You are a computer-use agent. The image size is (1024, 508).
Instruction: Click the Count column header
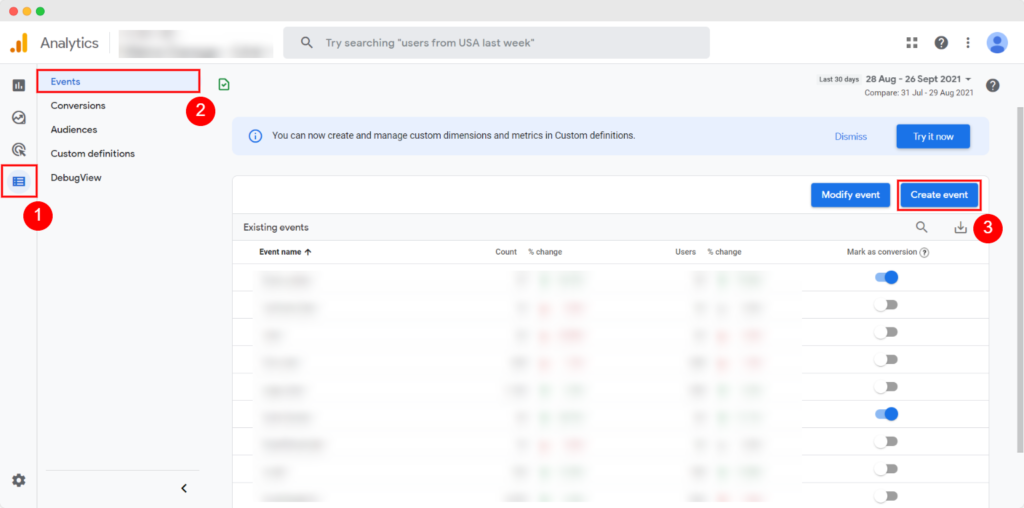coord(505,252)
